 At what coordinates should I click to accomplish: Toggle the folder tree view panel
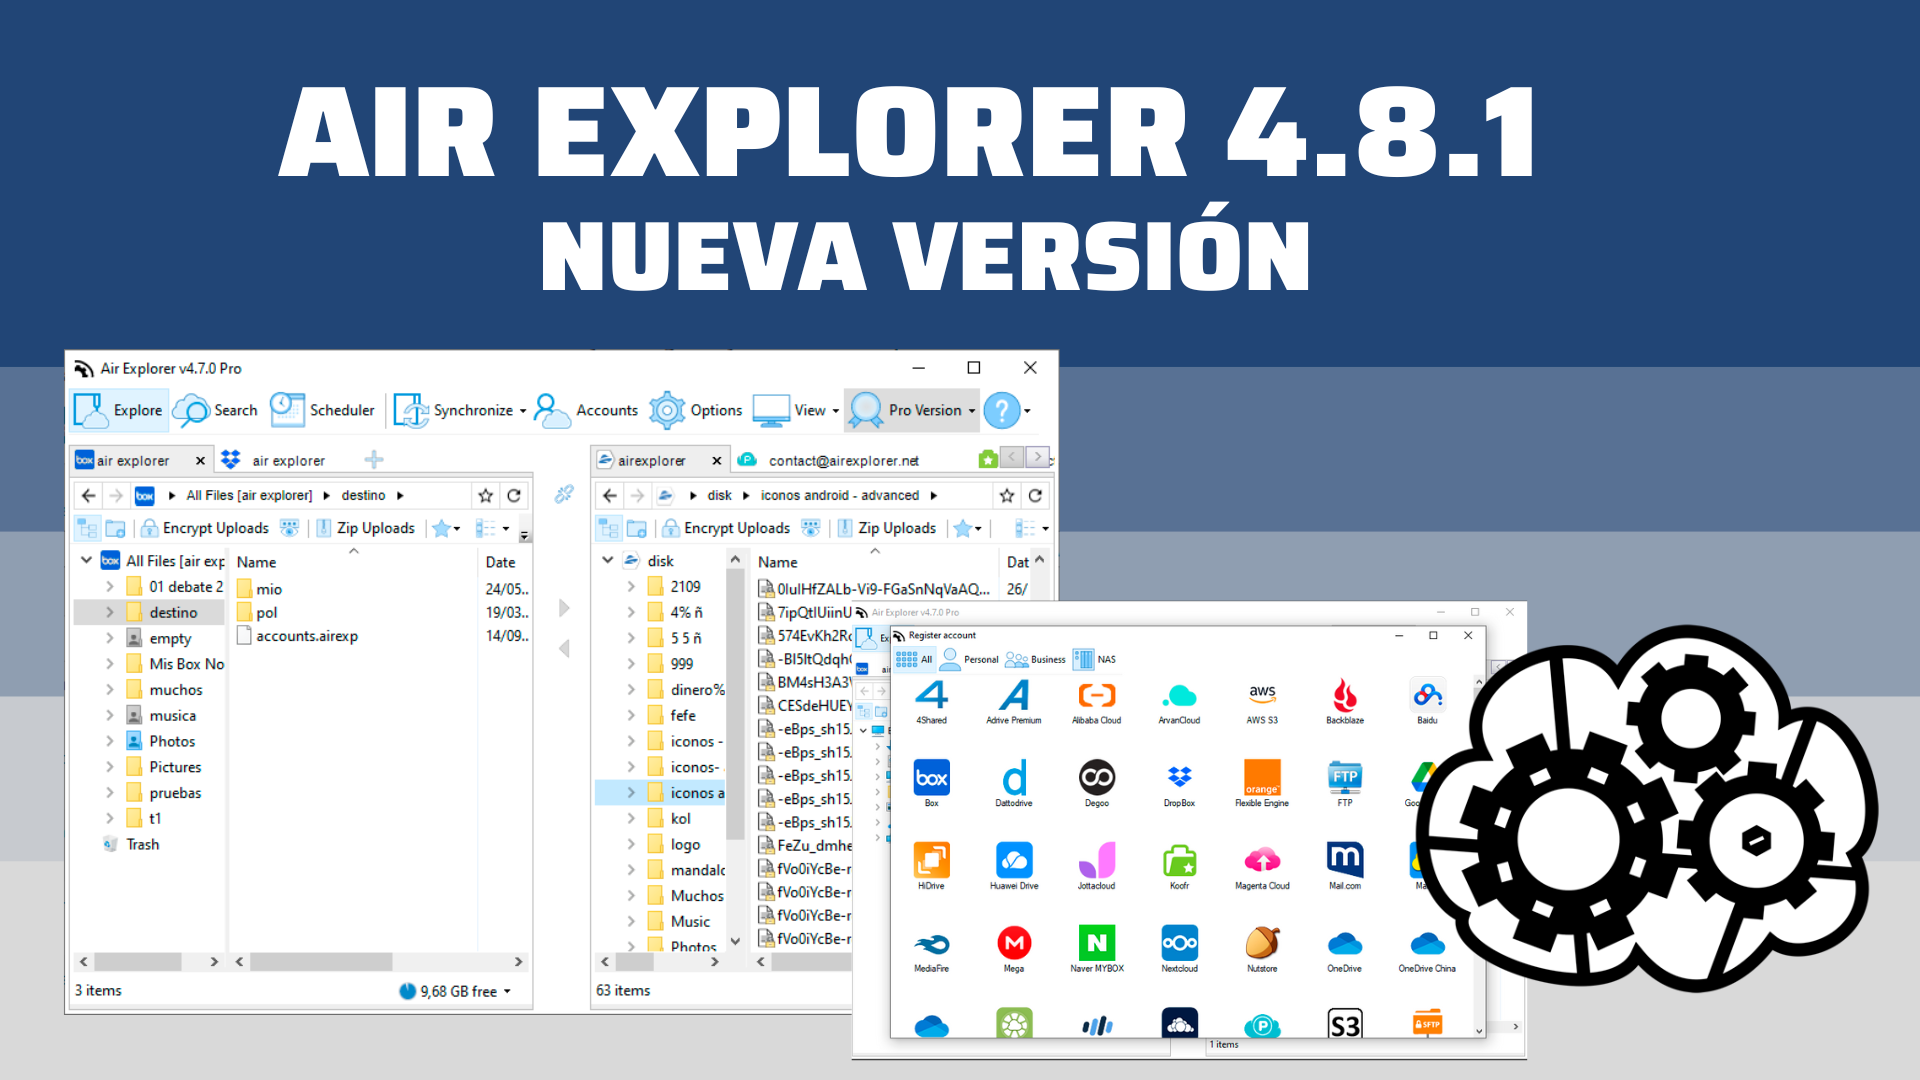click(87, 528)
